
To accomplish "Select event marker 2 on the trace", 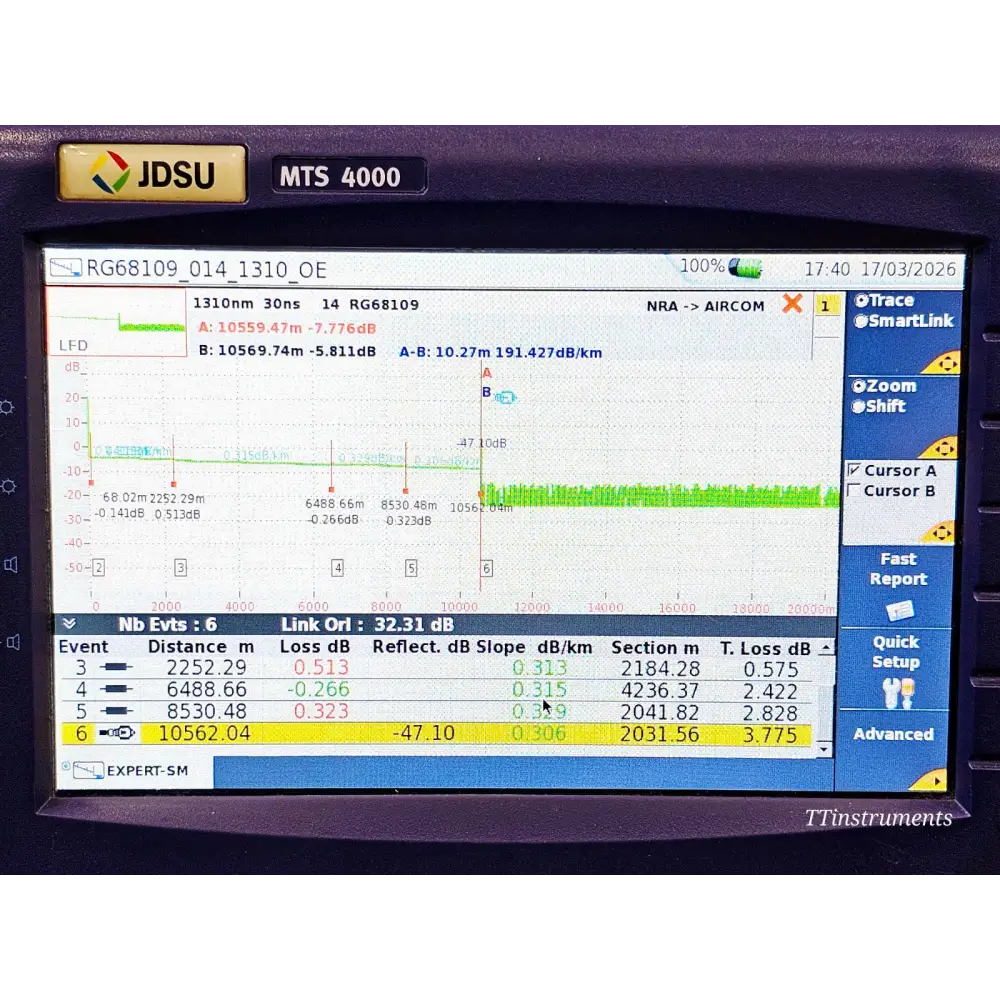I will pyautogui.click(x=98, y=568).
